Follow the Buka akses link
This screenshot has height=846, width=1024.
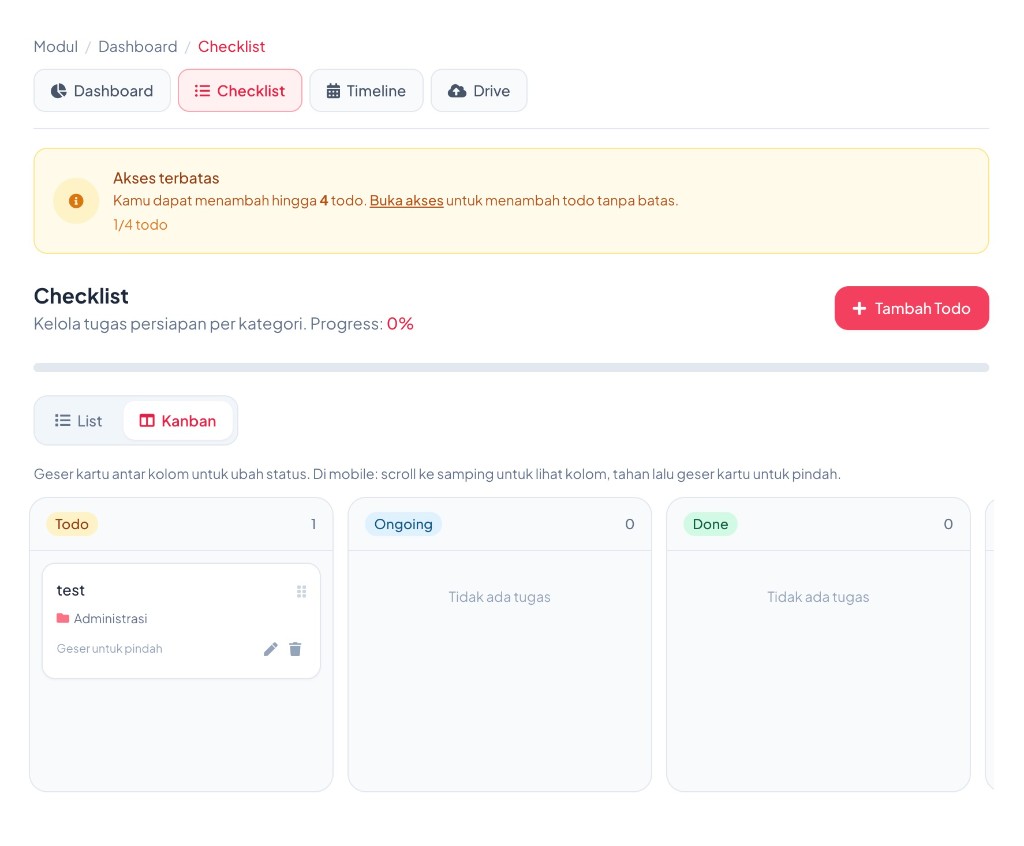click(x=406, y=201)
